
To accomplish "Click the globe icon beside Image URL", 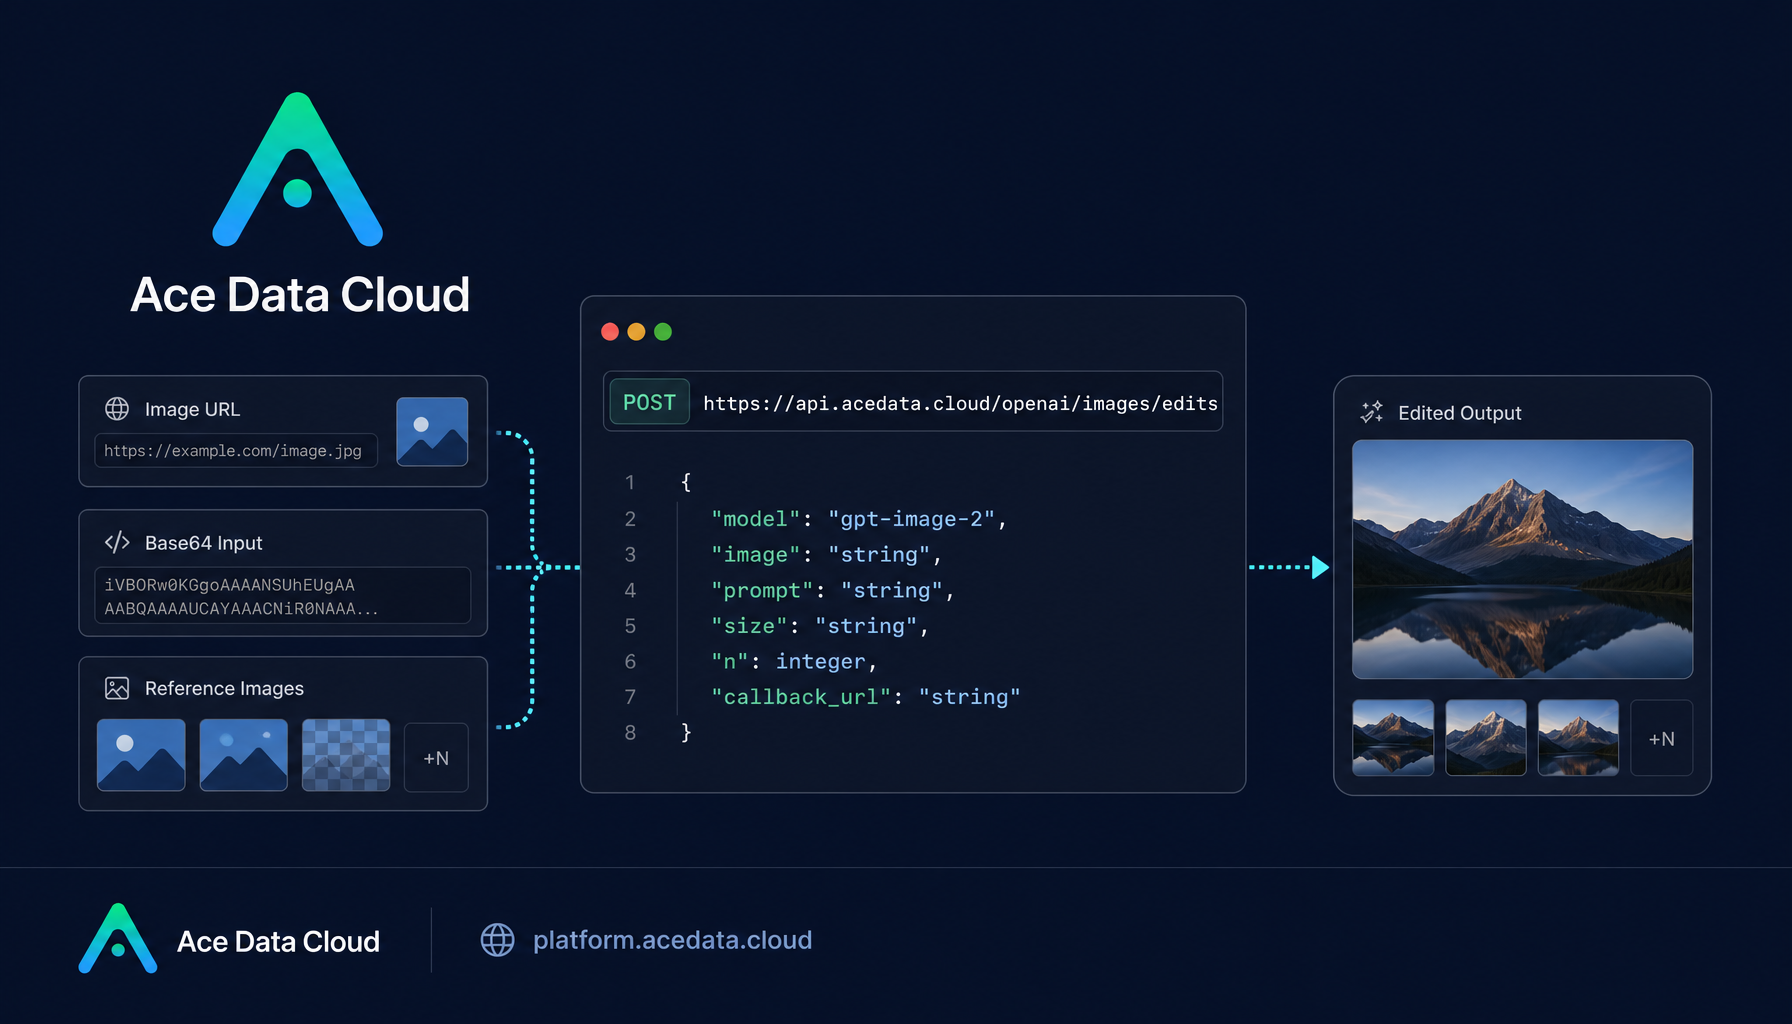I will click(117, 409).
